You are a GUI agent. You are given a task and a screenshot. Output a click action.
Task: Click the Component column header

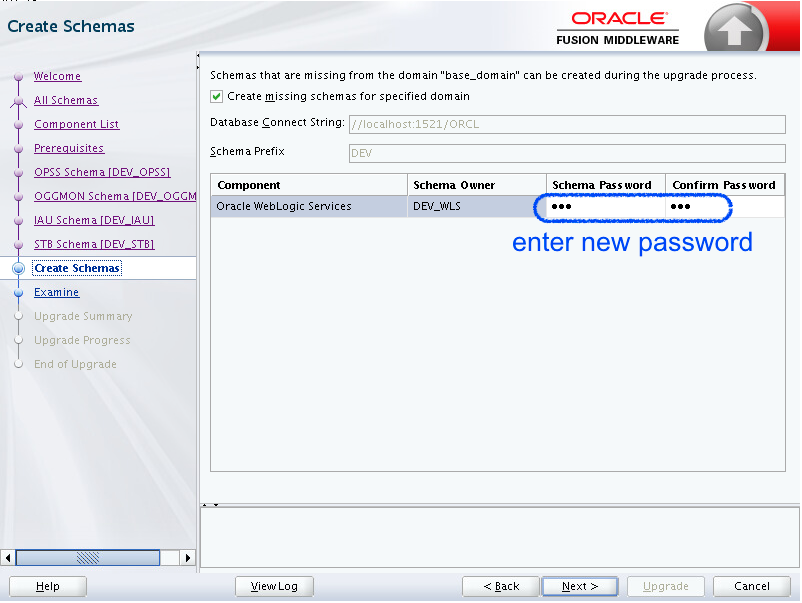click(x=309, y=185)
